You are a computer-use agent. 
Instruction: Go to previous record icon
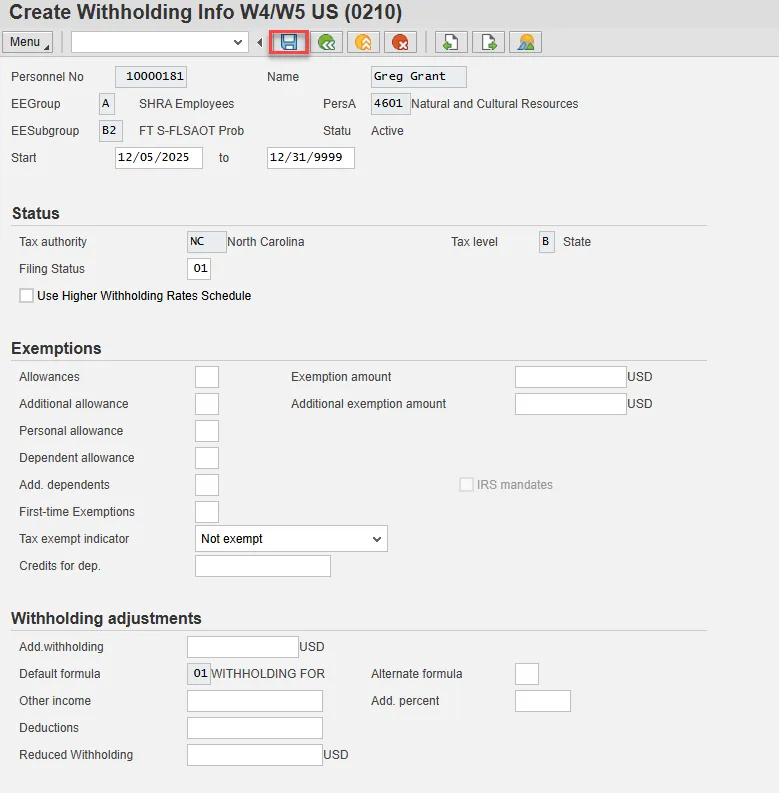(451, 42)
